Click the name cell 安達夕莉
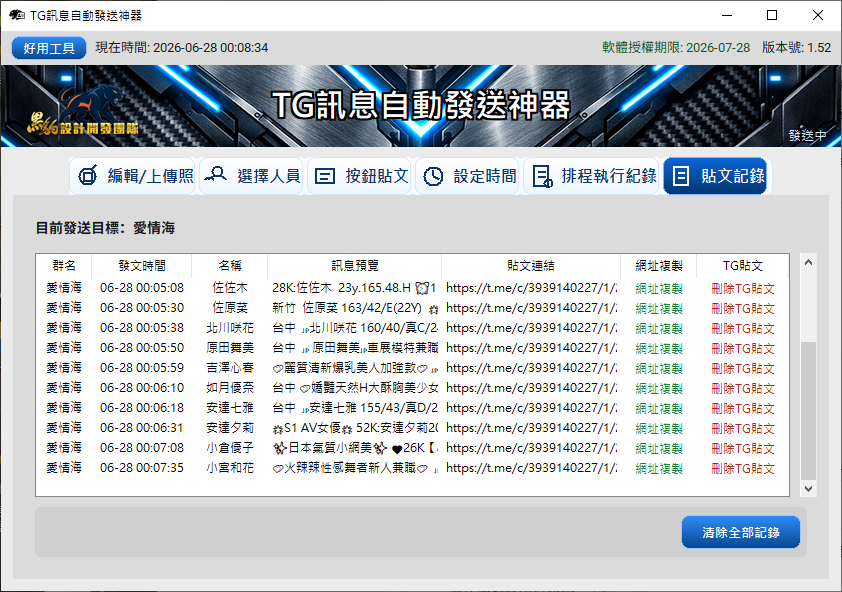The image size is (842, 592). pyautogui.click(x=230, y=428)
